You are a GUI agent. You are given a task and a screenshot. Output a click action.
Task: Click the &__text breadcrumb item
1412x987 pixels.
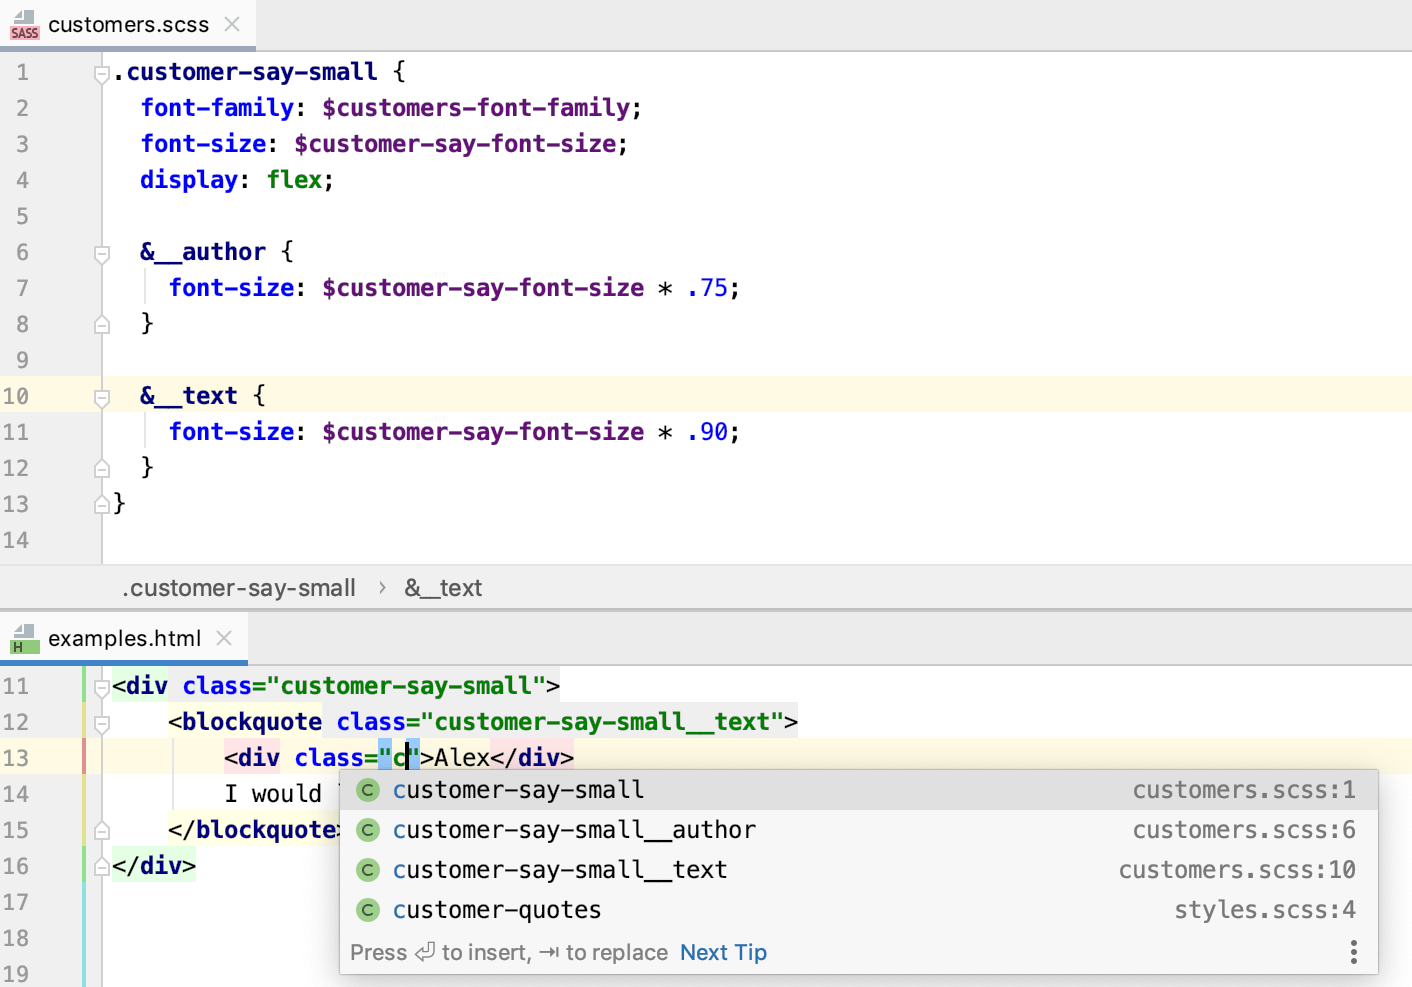(443, 588)
